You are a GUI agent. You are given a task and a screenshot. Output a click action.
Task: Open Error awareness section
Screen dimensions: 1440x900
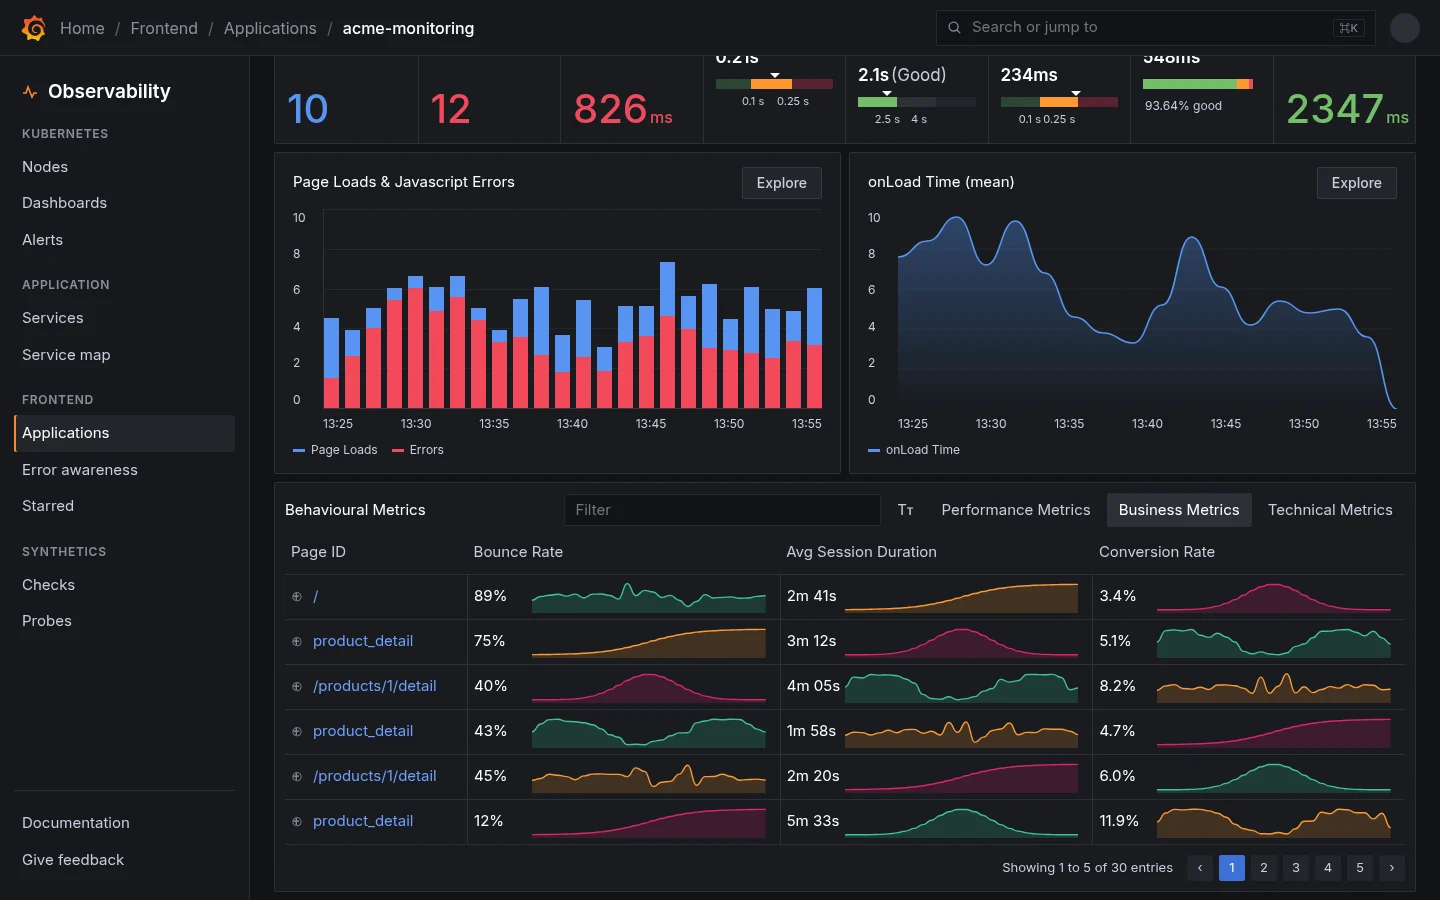pyautogui.click(x=80, y=470)
